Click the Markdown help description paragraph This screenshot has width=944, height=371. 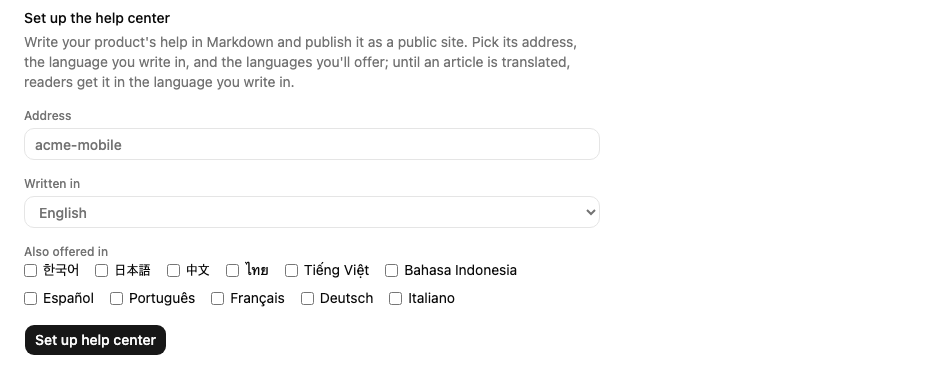[300, 62]
